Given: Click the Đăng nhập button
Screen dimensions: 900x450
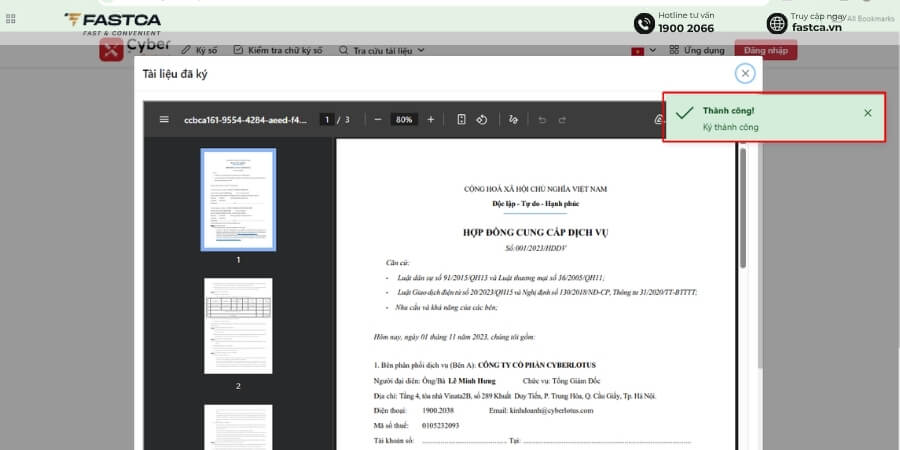Looking at the screenshot, I should [766, 51].
